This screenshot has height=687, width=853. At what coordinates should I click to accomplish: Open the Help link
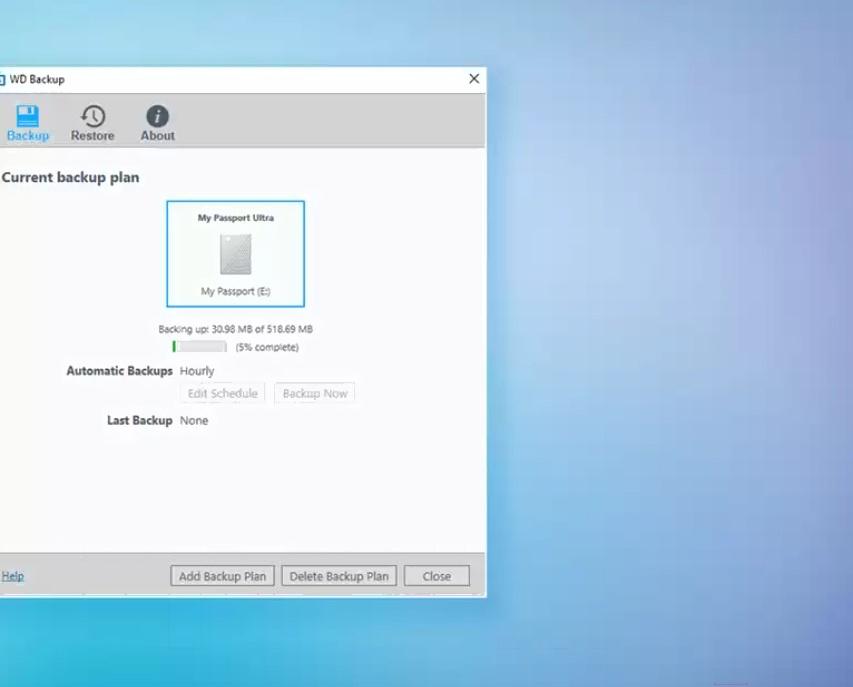(12, 576)
